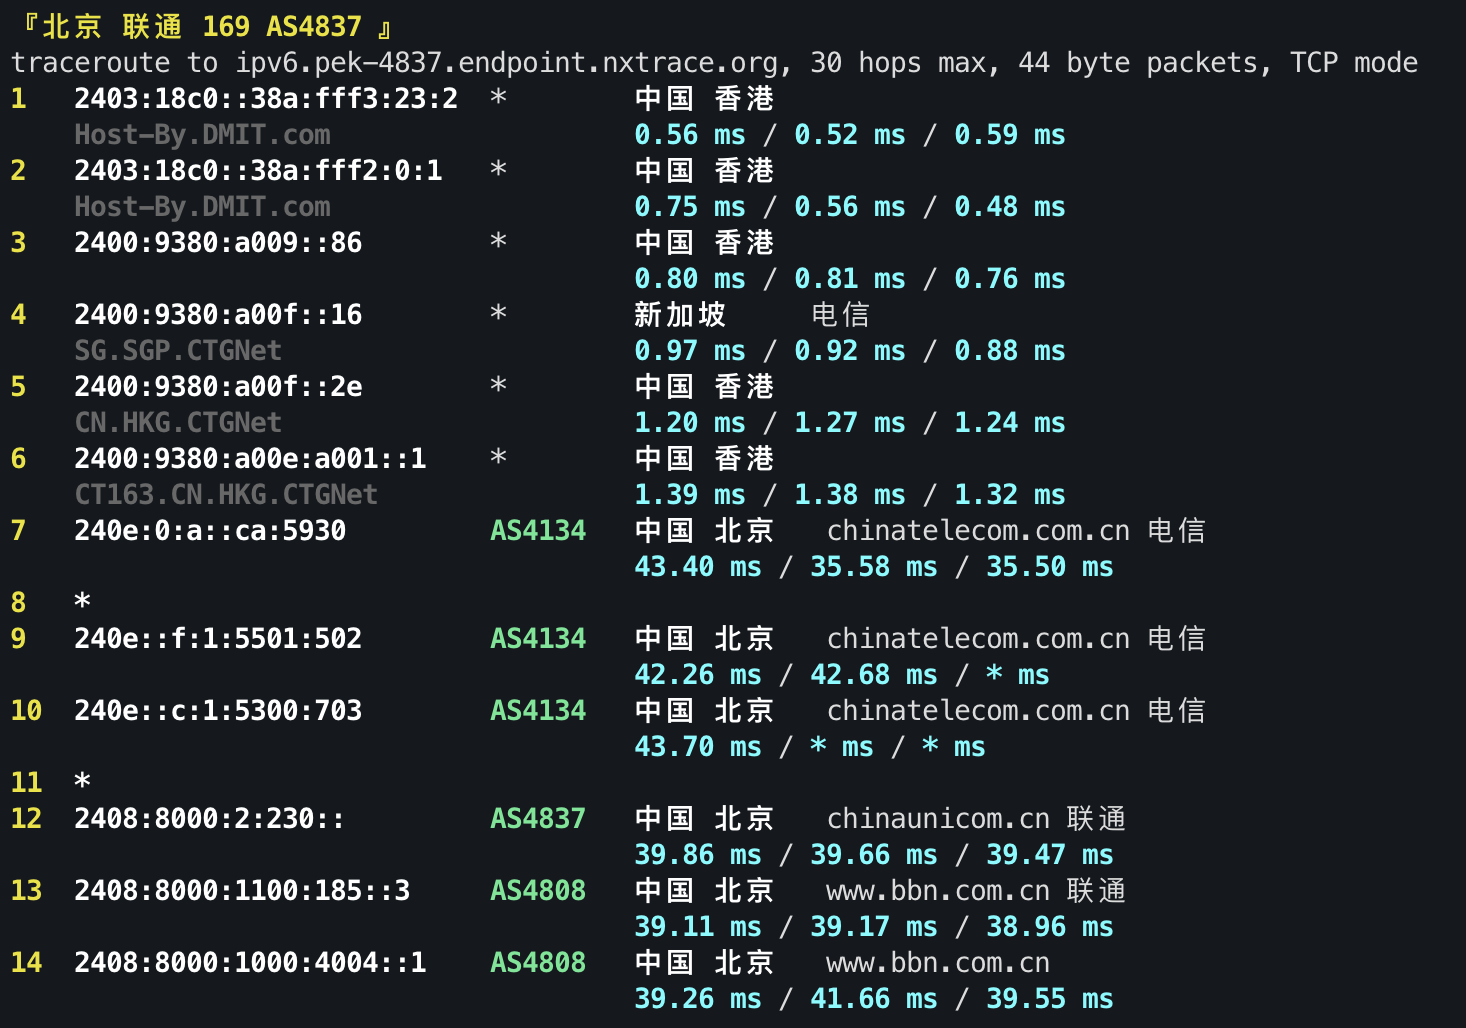This screenshot has height=1028, width=1466.
Task: Select hop 13 address 2408:8000:1100:185::3
Action: [x=242, y=891]
